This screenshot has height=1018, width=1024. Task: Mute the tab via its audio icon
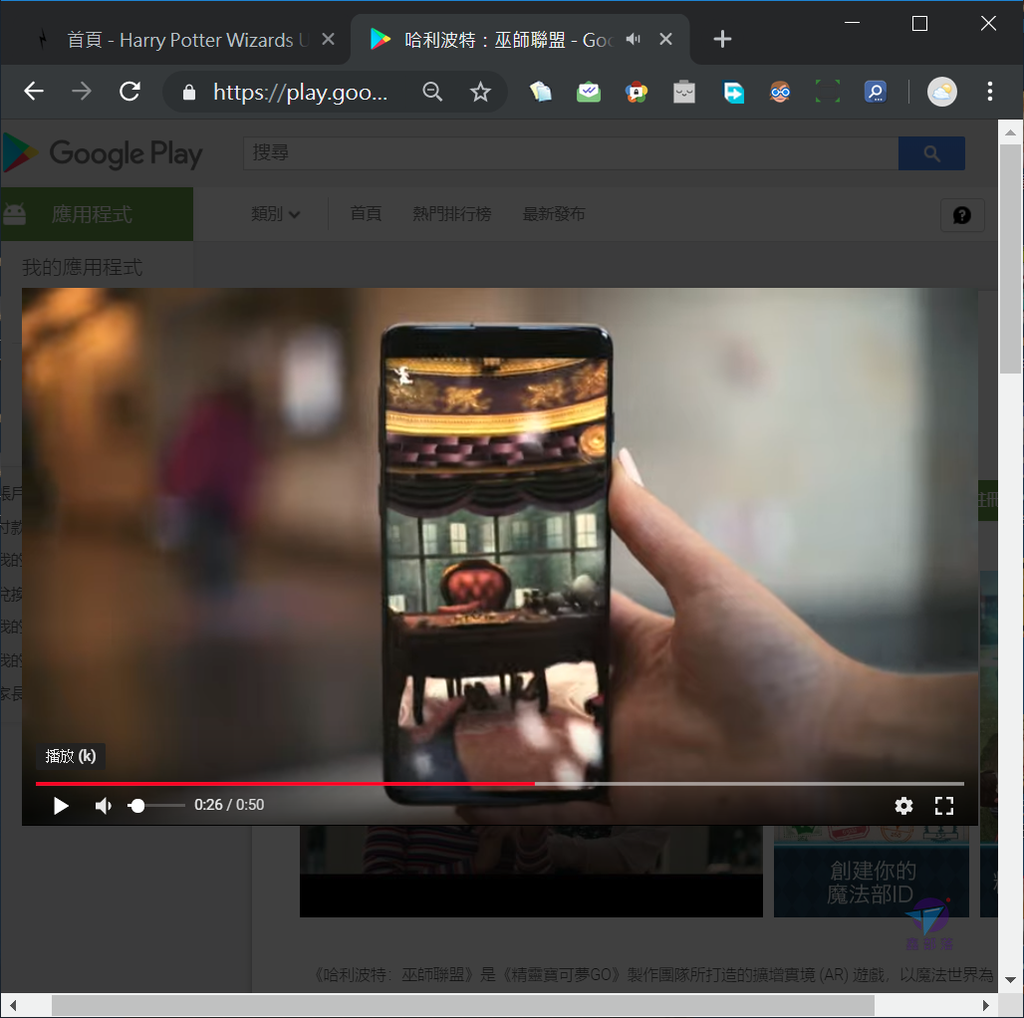633,39
